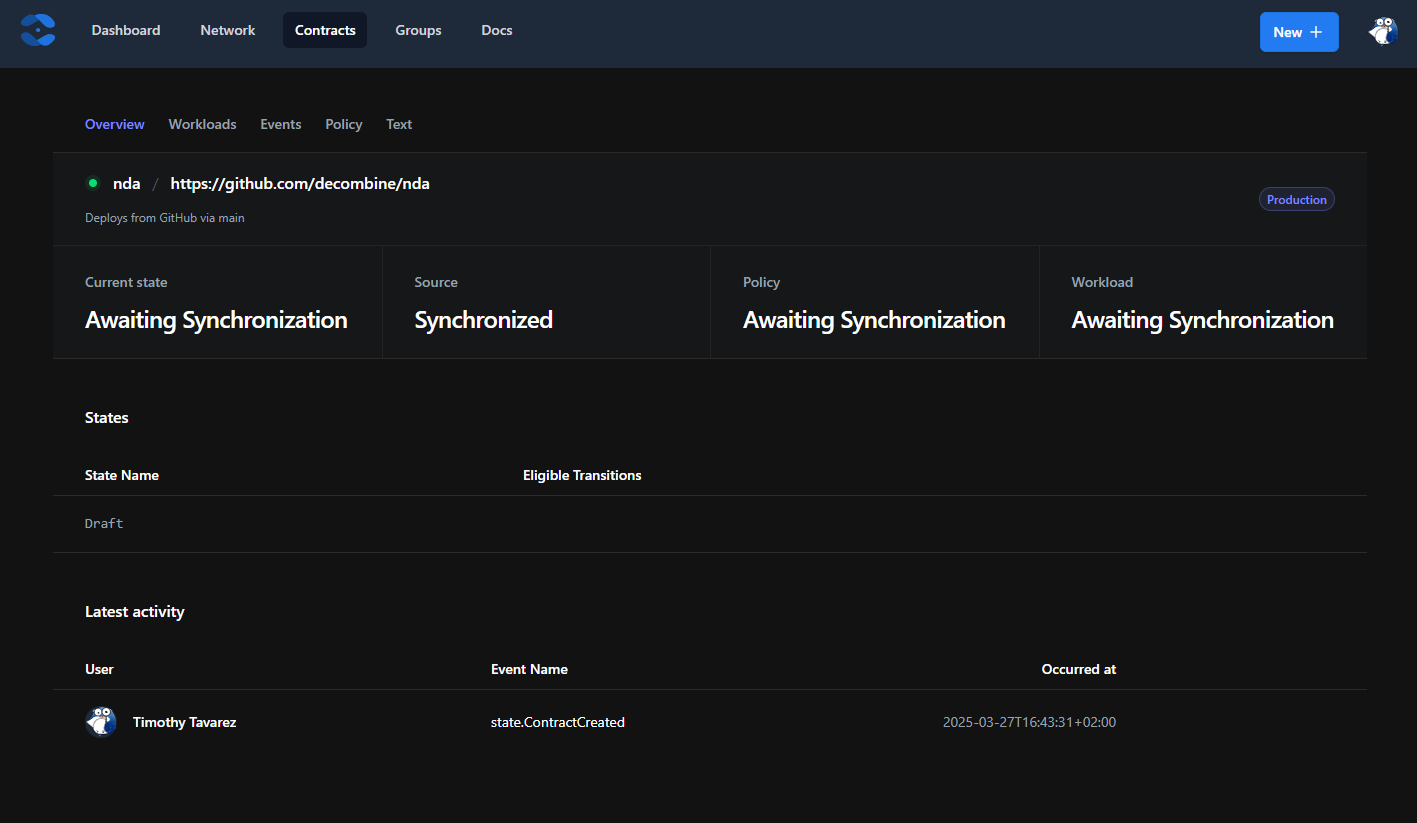Screen dimensions: 1417x823
Task: Click the plus icon on the New button
Action: 1317,31
